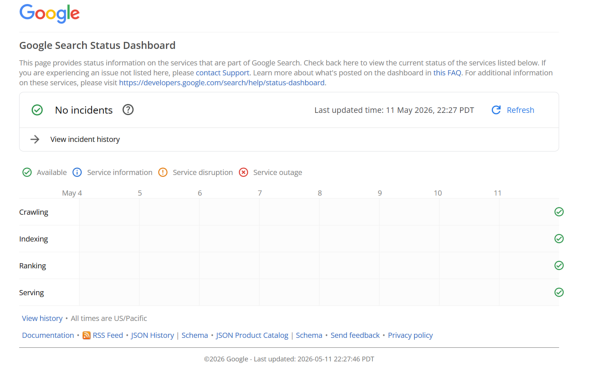590x368 pixels.
Task: Open this FAQ link
Action: (447, 73)
